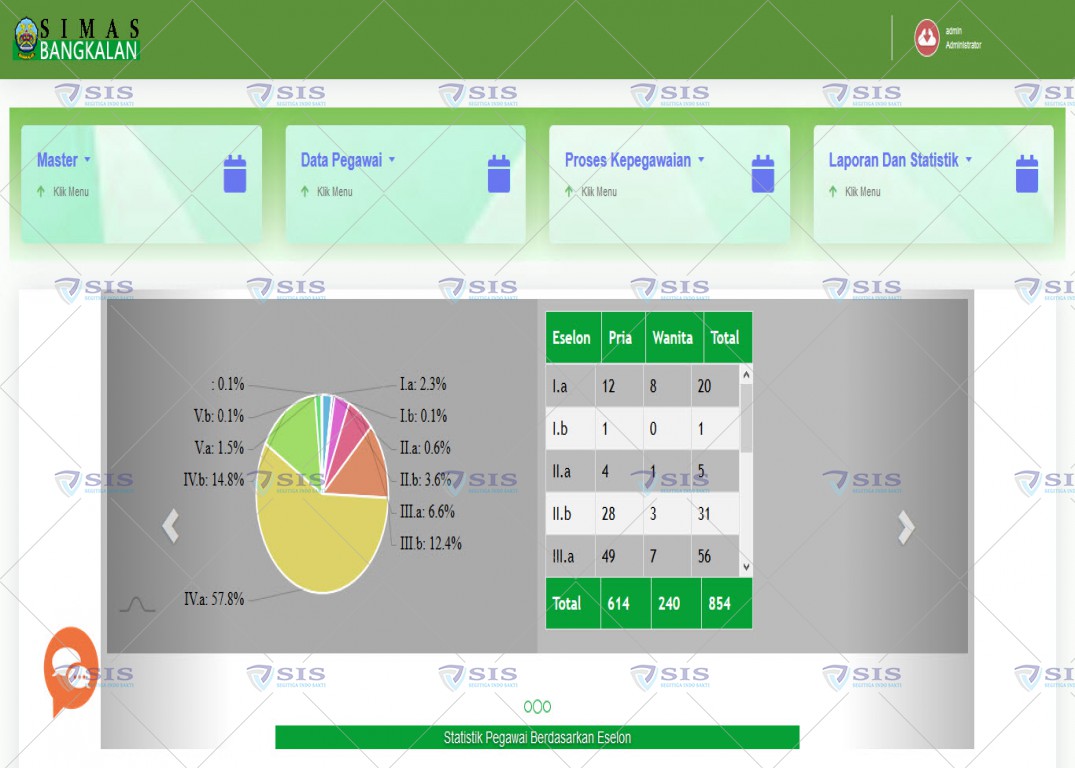The height and width of the screenshot is (768, 1075).
Task: Select the second carousel indicator dot
Action: tap(538, 706)
